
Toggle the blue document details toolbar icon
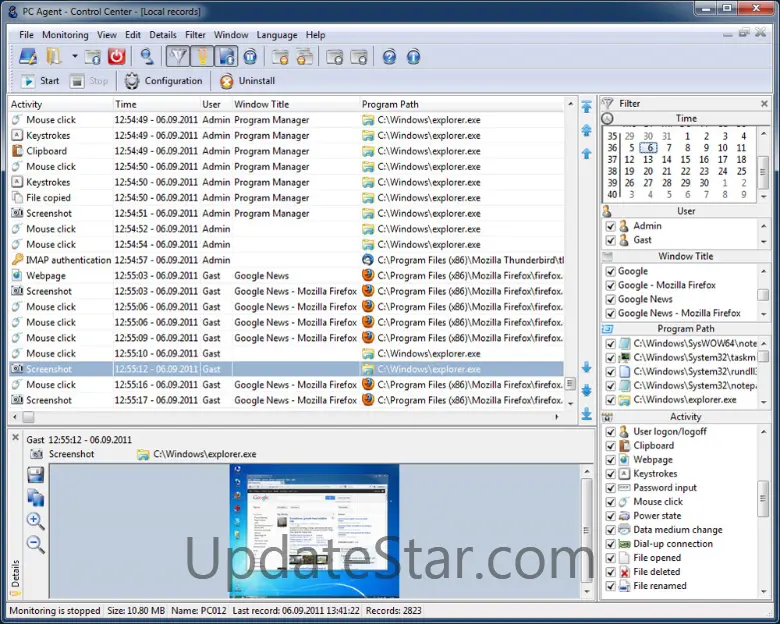click(x=226, y=56)
